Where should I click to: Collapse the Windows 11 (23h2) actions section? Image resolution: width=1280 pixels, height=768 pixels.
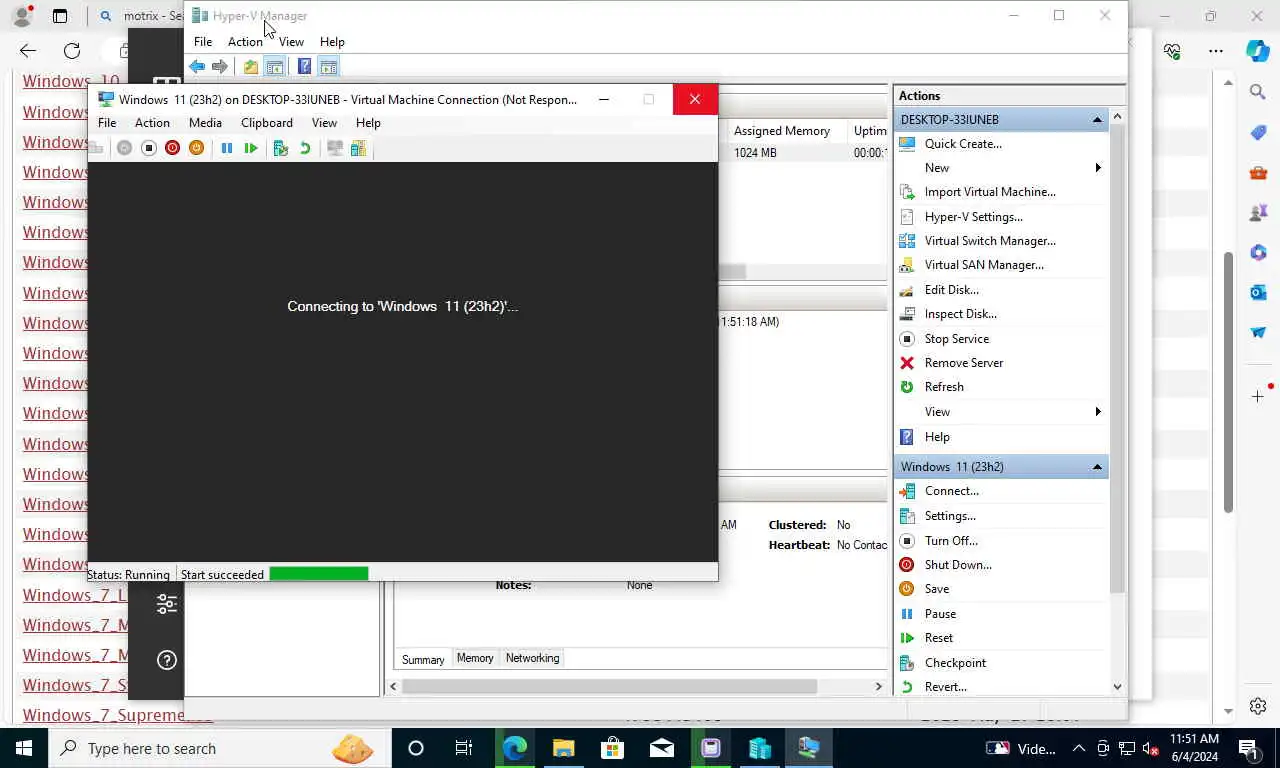(x=1097, y=467)
